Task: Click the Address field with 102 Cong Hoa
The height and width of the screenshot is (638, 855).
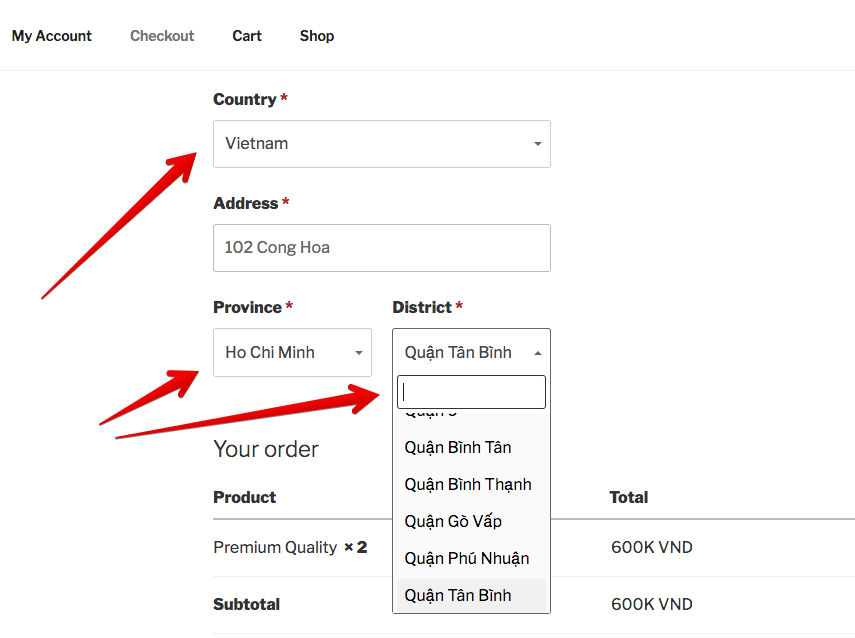Action: (381, 248)
